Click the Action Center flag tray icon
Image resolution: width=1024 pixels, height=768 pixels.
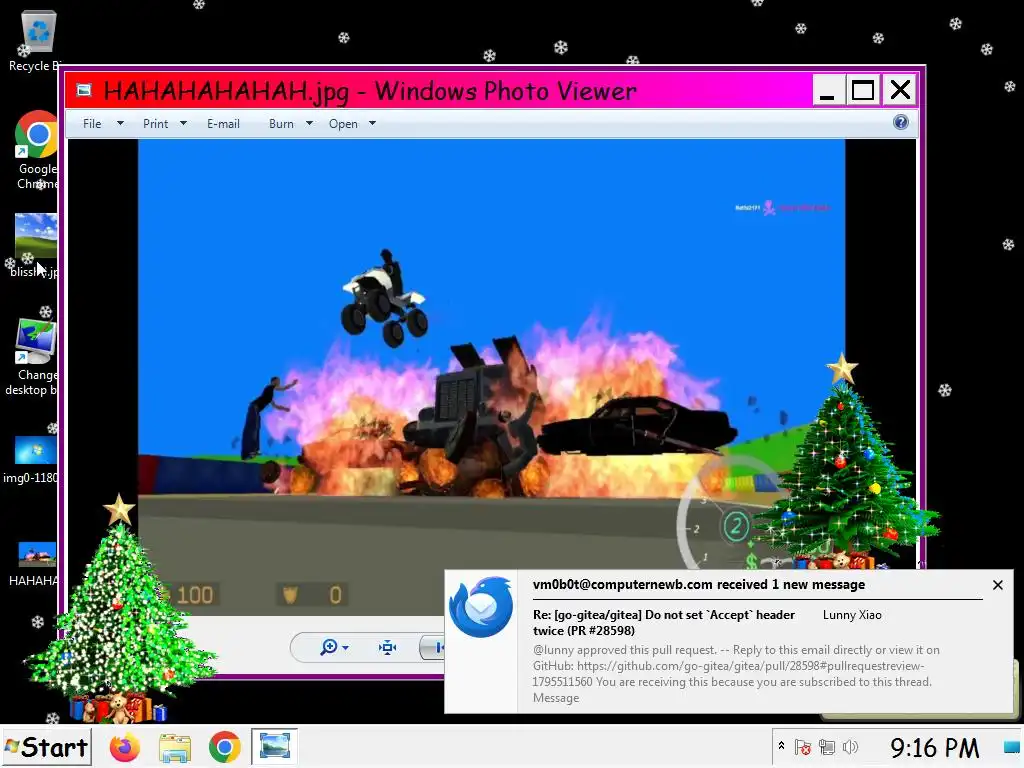[803, 747]
